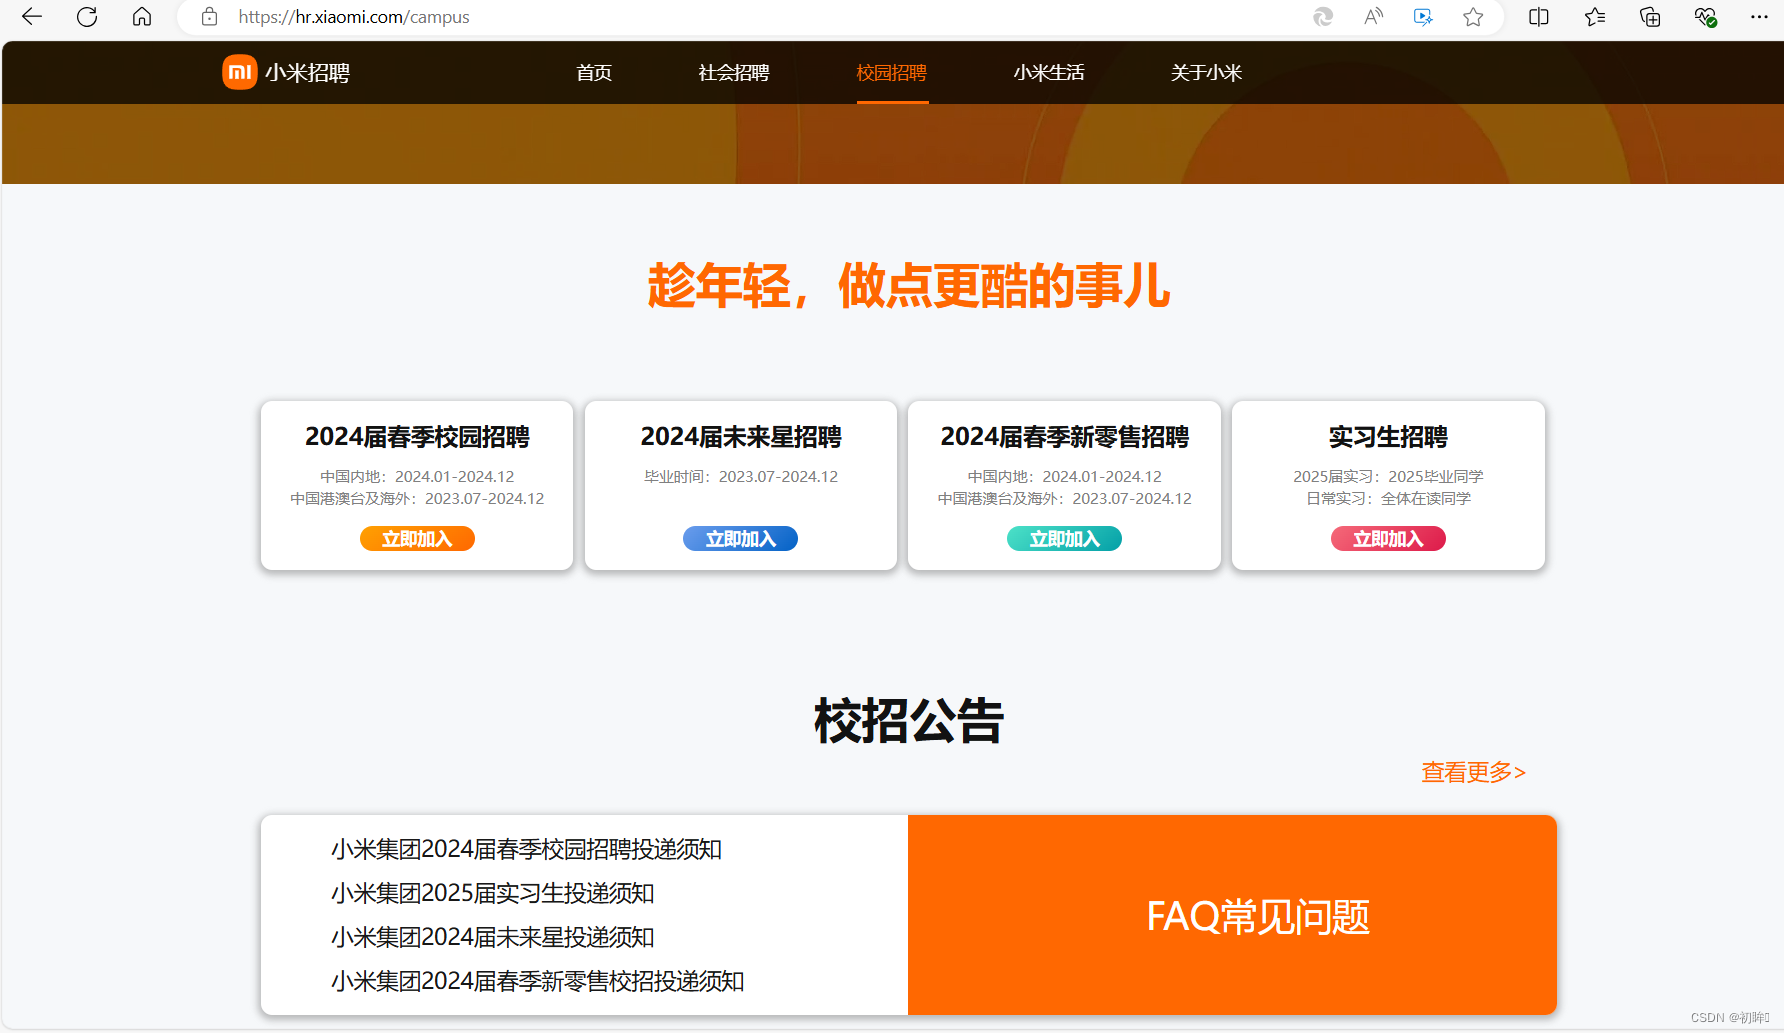
Task: Open 小米集团2025届实习生投递须知
Action: [x=492, y=894]
